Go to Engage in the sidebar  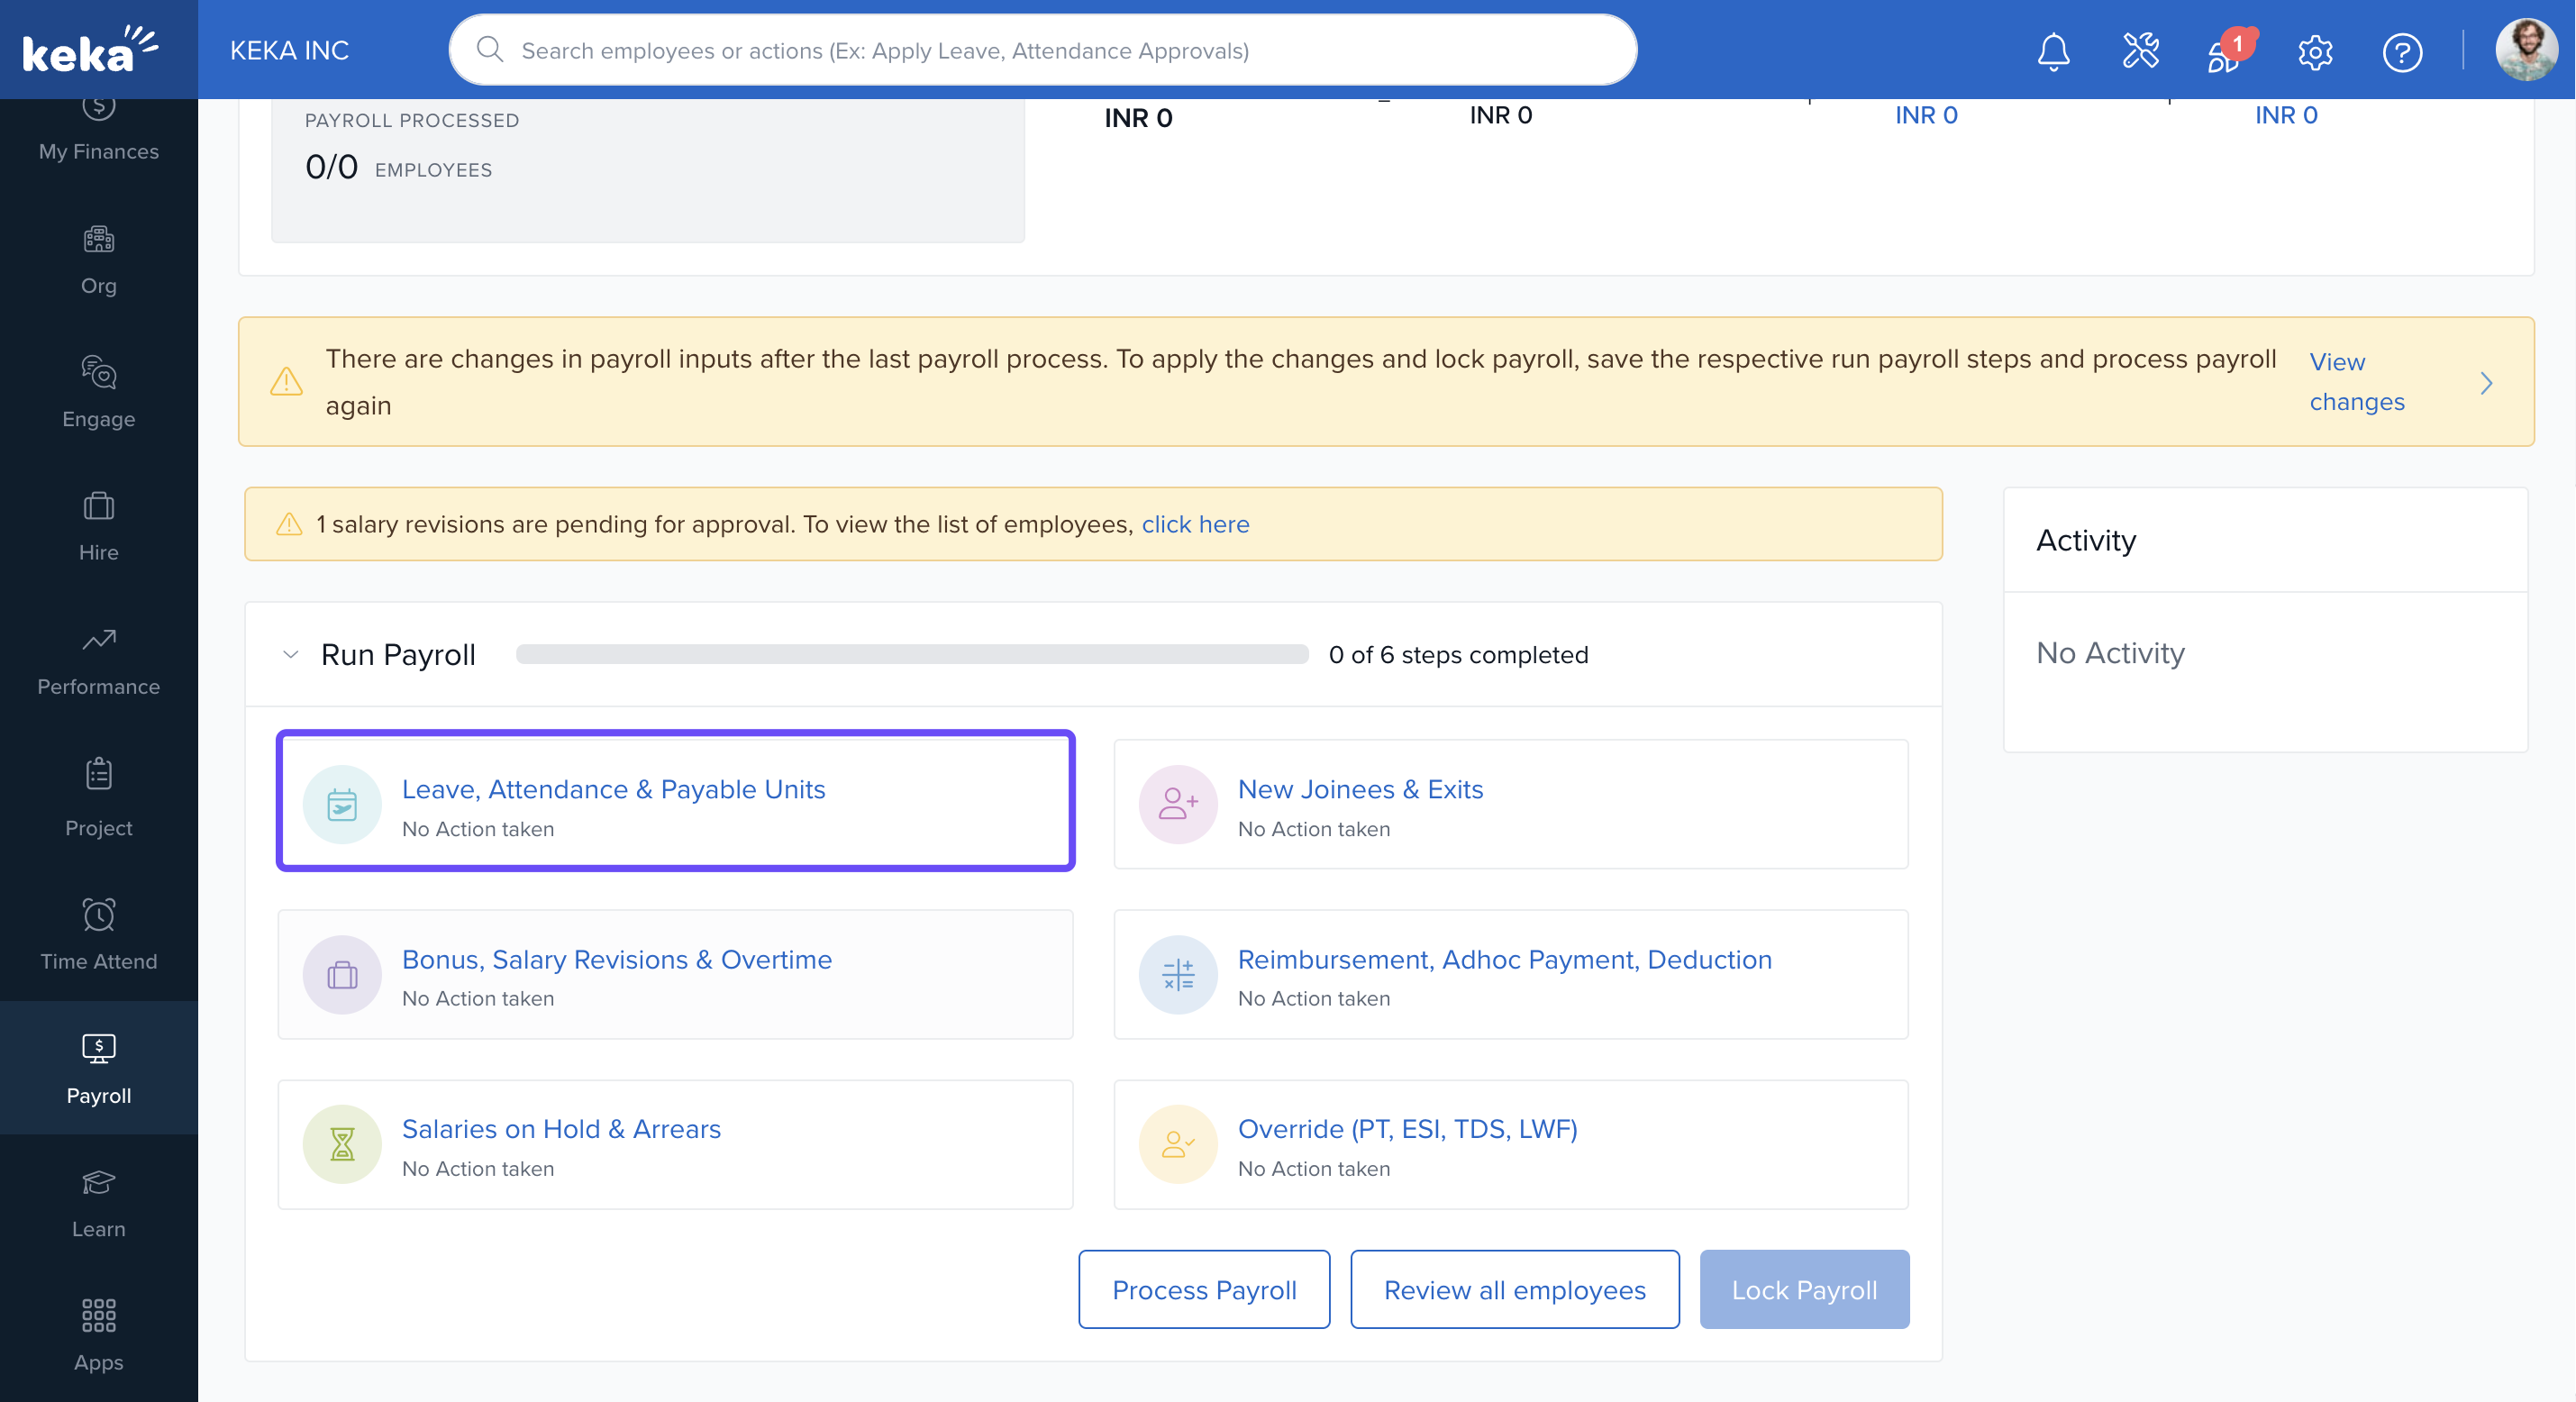coord(98,392)
